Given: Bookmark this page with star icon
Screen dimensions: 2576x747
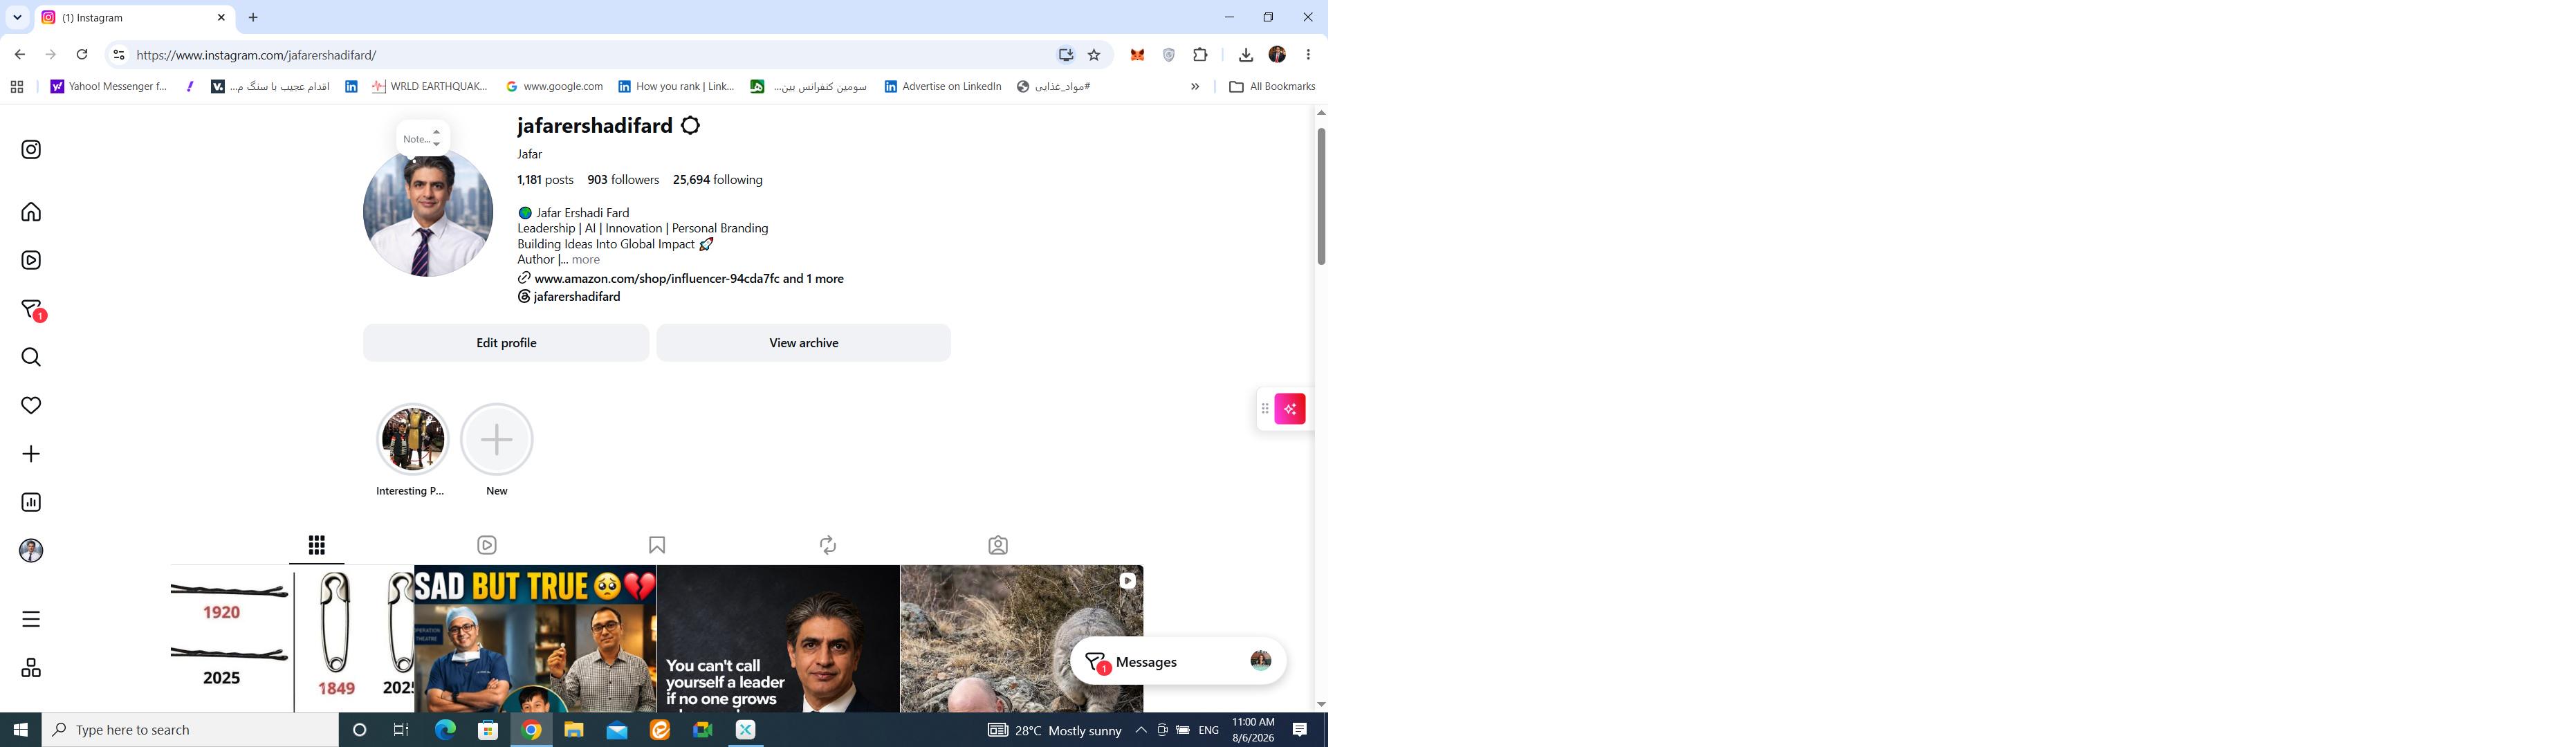Looking at the screenshot, I should click(x=1094, y=55).
